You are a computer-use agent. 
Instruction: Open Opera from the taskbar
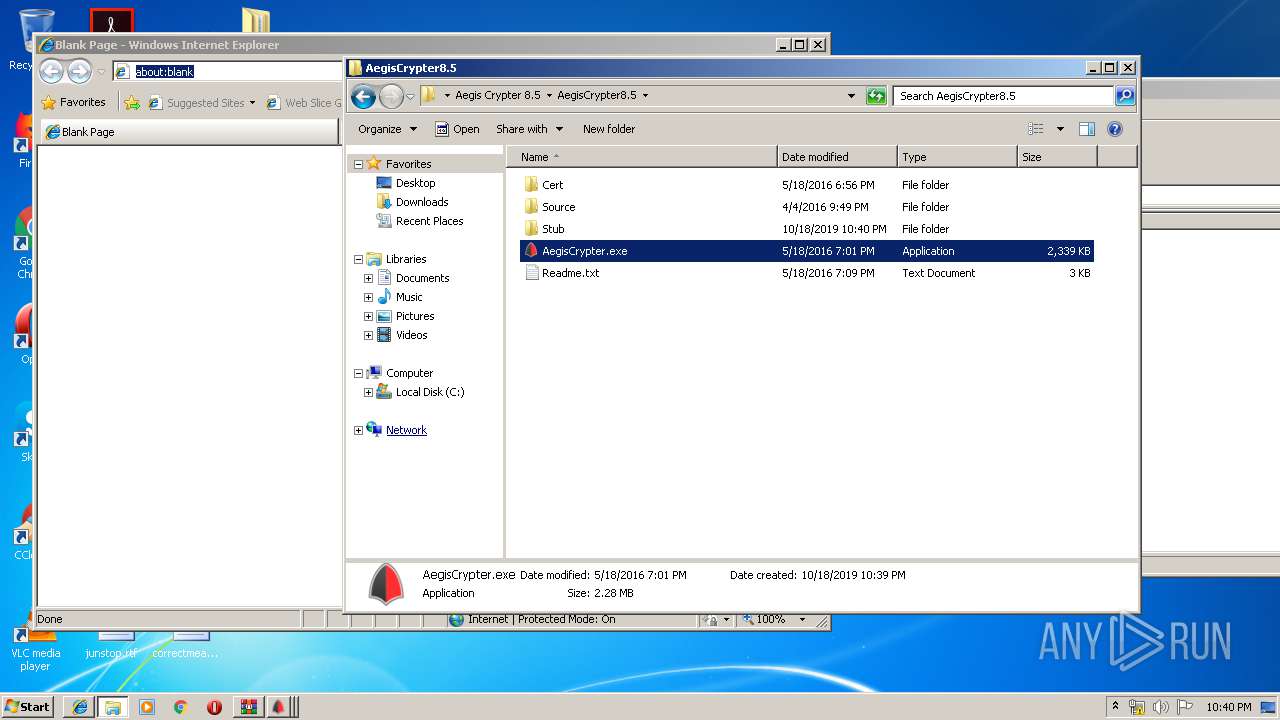(x=214, y=707)
